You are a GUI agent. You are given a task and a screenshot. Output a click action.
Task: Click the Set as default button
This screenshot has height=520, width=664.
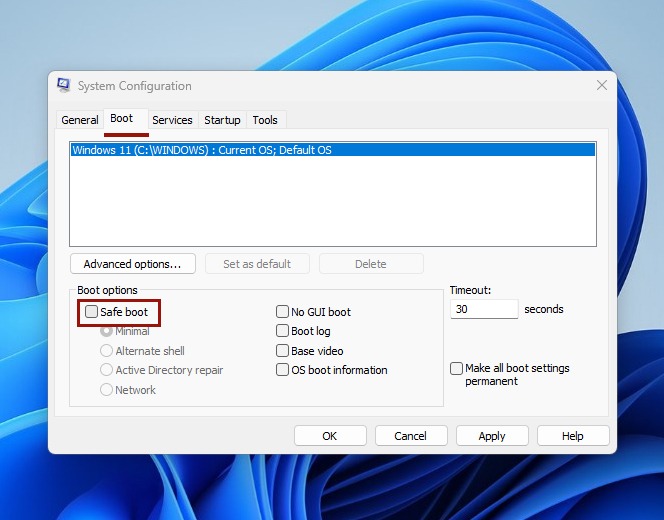(257, 264)
